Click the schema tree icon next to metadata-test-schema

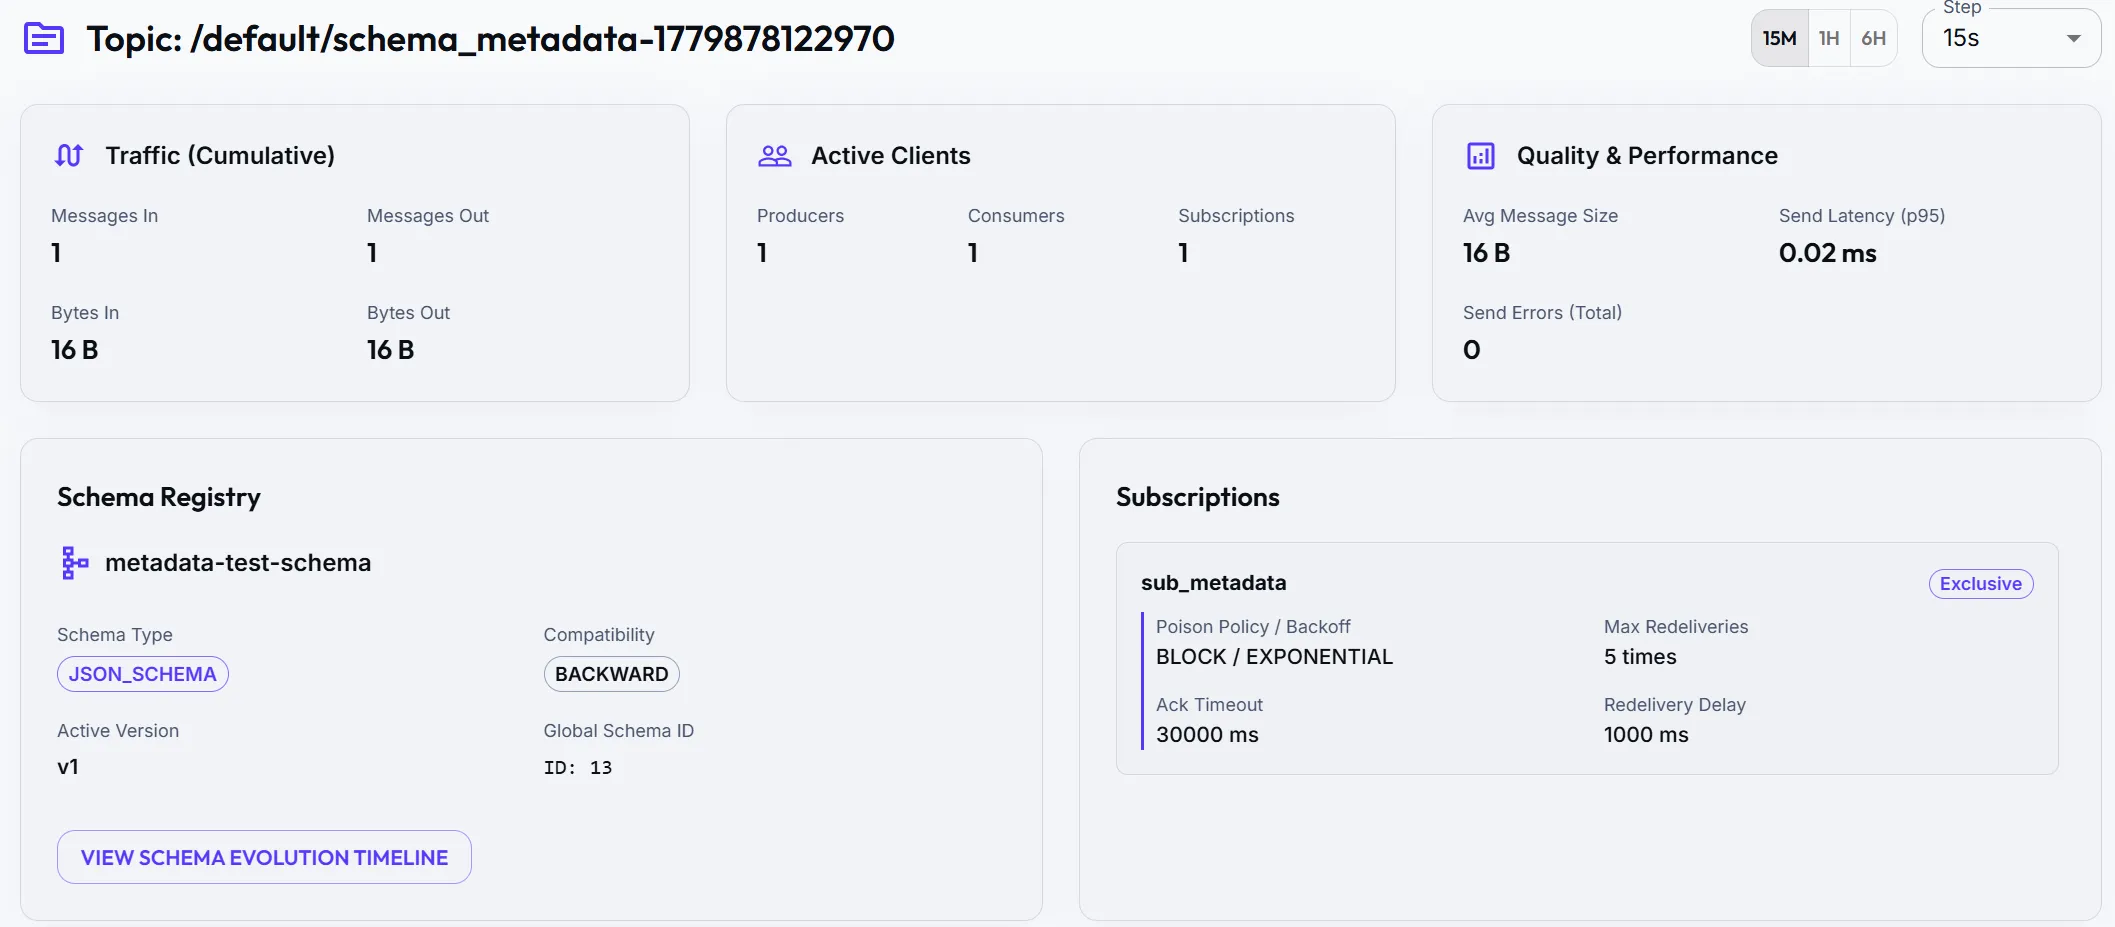(75, 563)
